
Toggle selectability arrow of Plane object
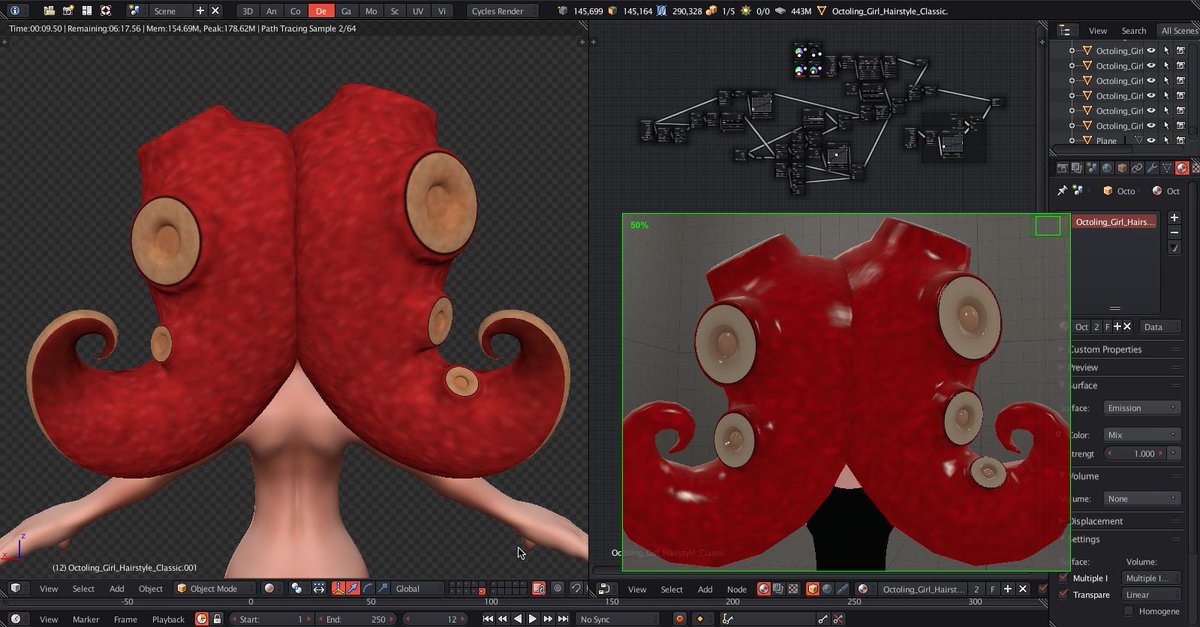pos(1166,140)
